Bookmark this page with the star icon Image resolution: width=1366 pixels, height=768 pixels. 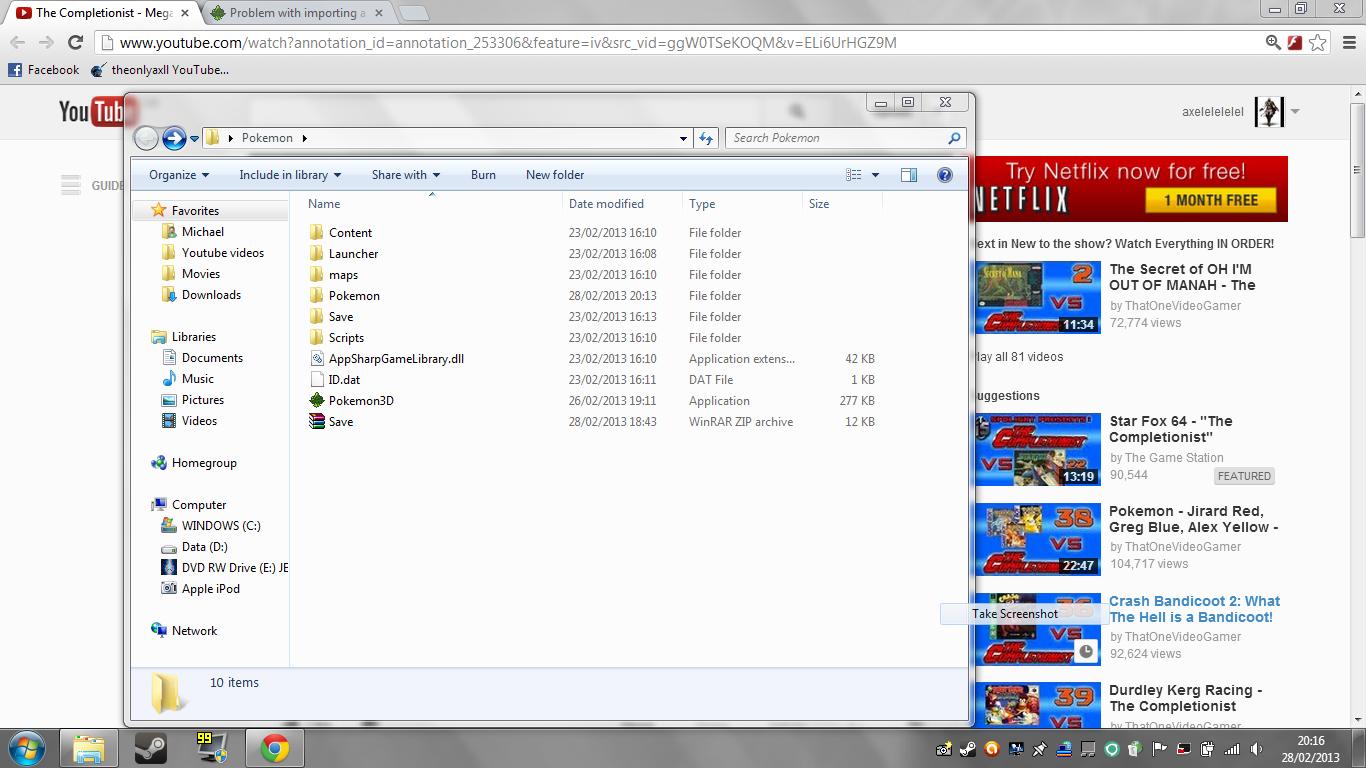(1318, 43)
